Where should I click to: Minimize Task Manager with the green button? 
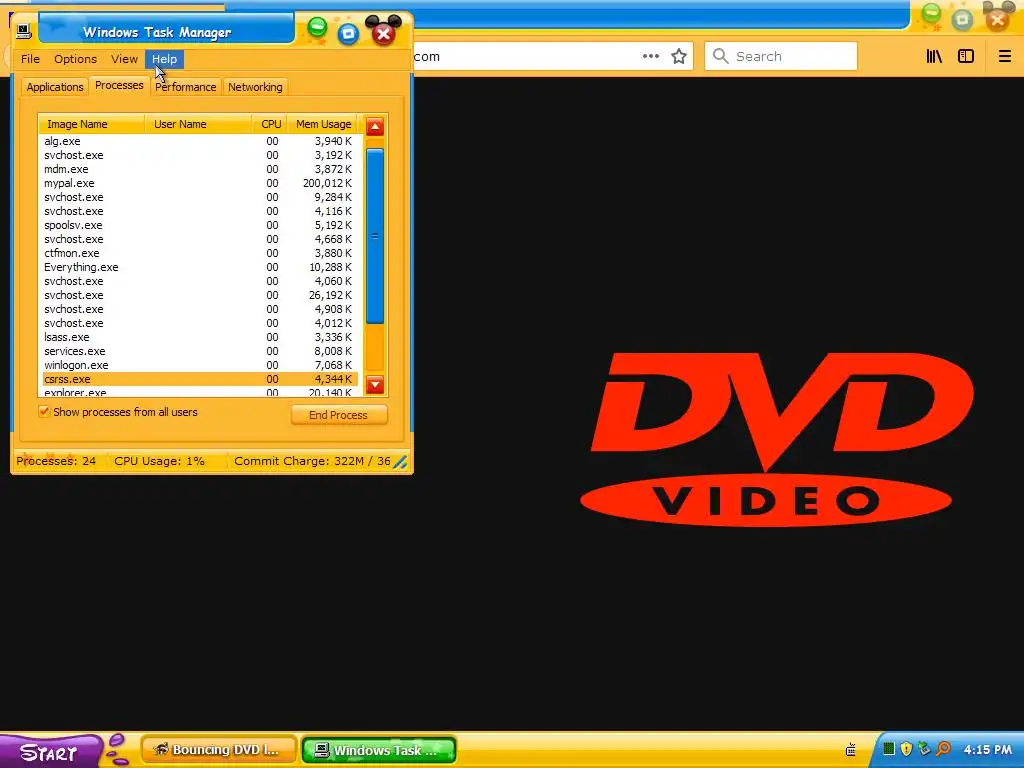coord(317,27)
